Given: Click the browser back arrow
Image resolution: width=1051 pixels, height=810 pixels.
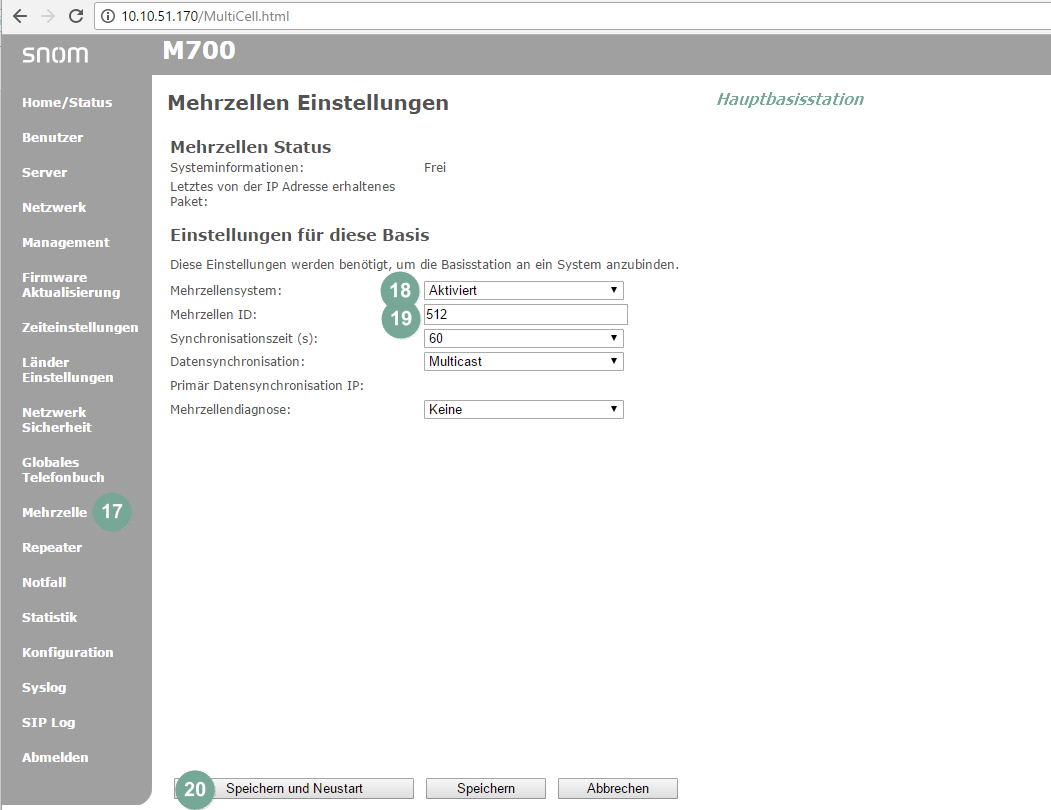Looking at the screenshot, I should click(19, 17).
